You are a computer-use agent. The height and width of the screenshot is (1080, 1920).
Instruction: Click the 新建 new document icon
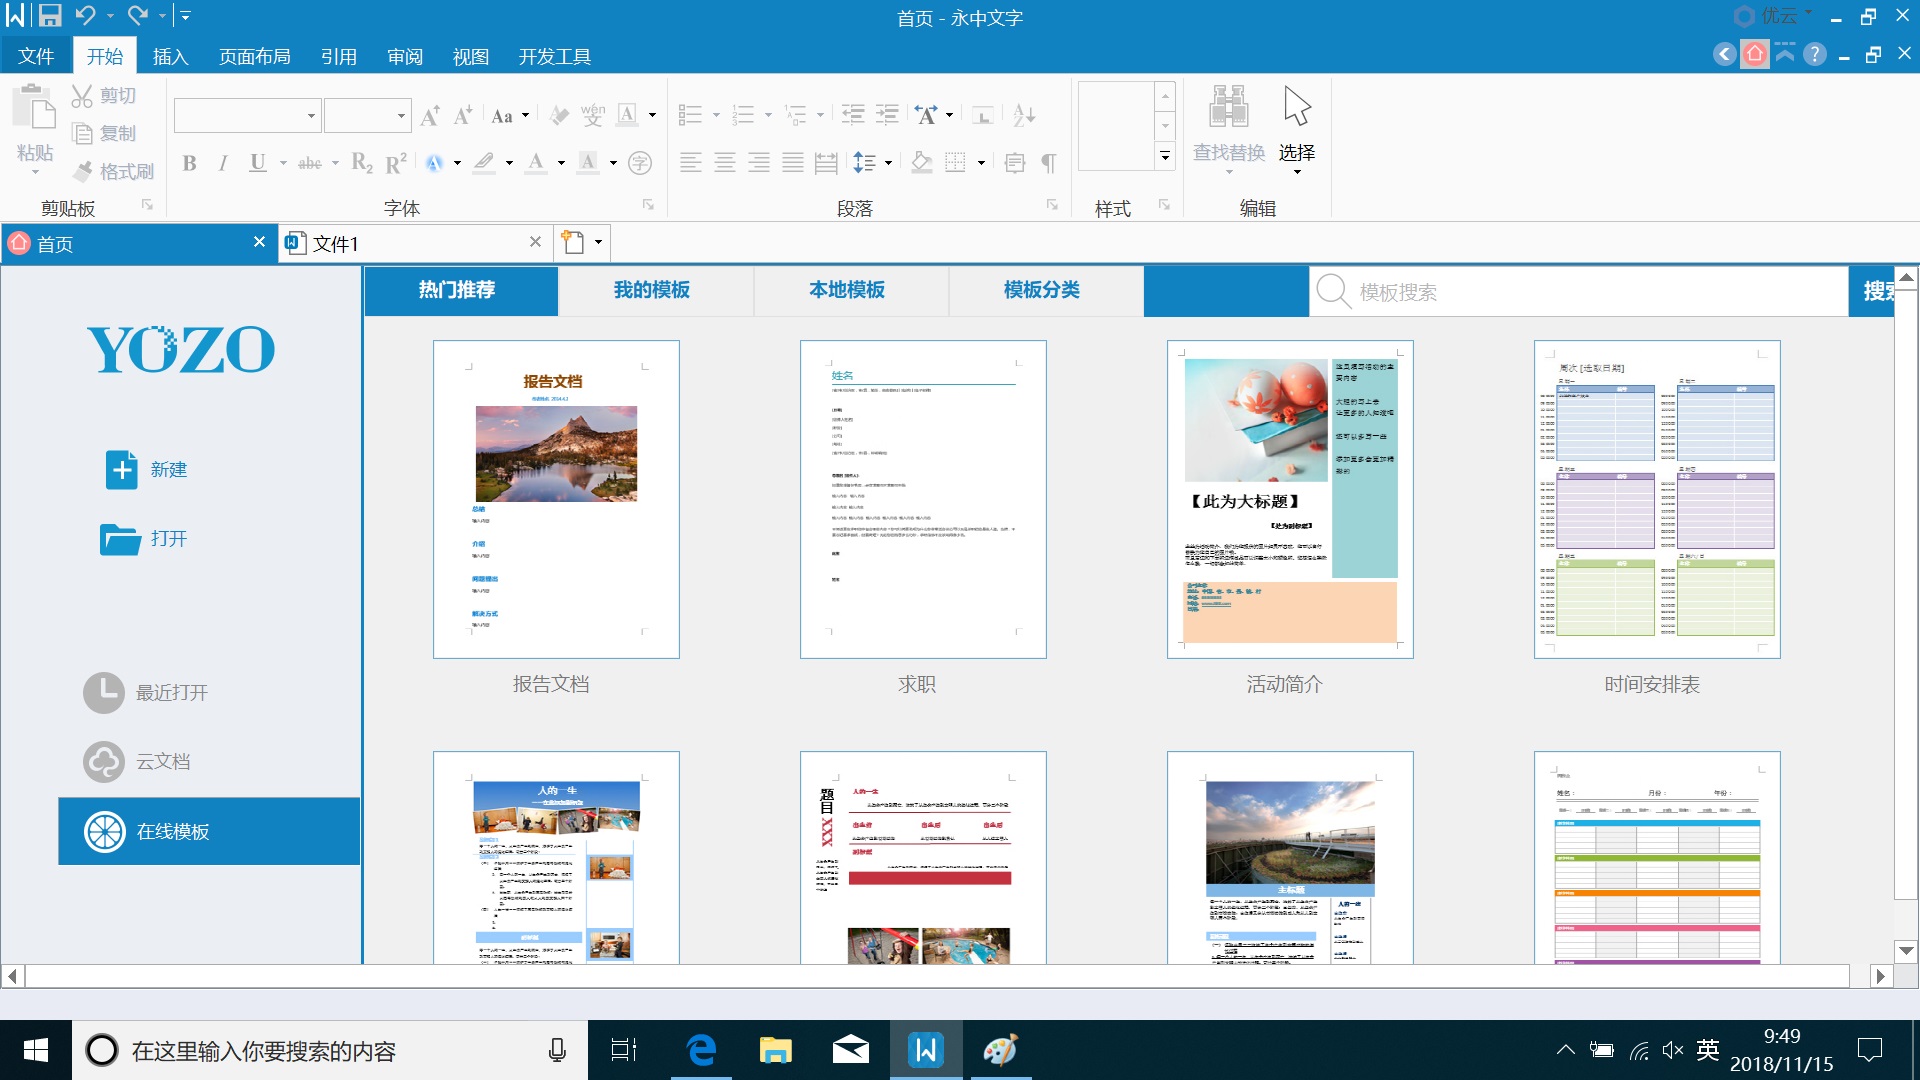(122, 469)
